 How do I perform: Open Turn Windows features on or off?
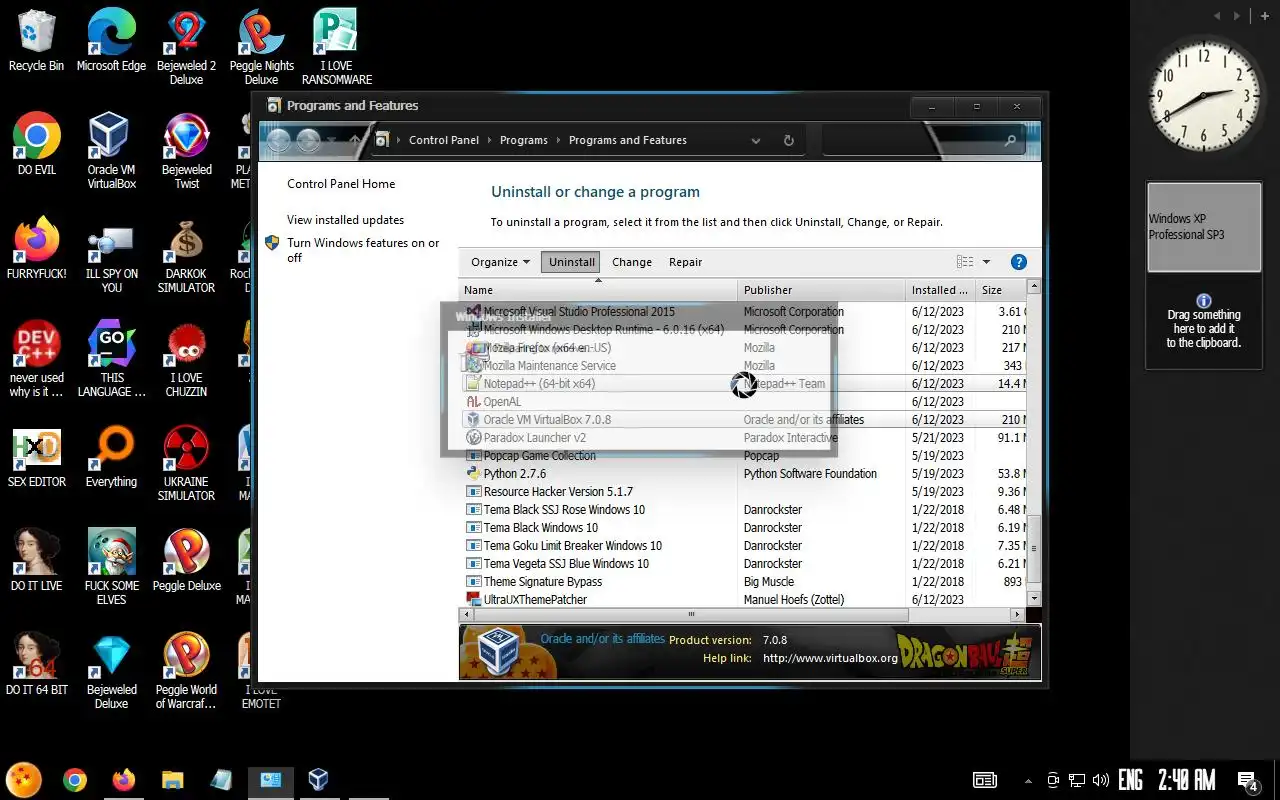[363, 250]
